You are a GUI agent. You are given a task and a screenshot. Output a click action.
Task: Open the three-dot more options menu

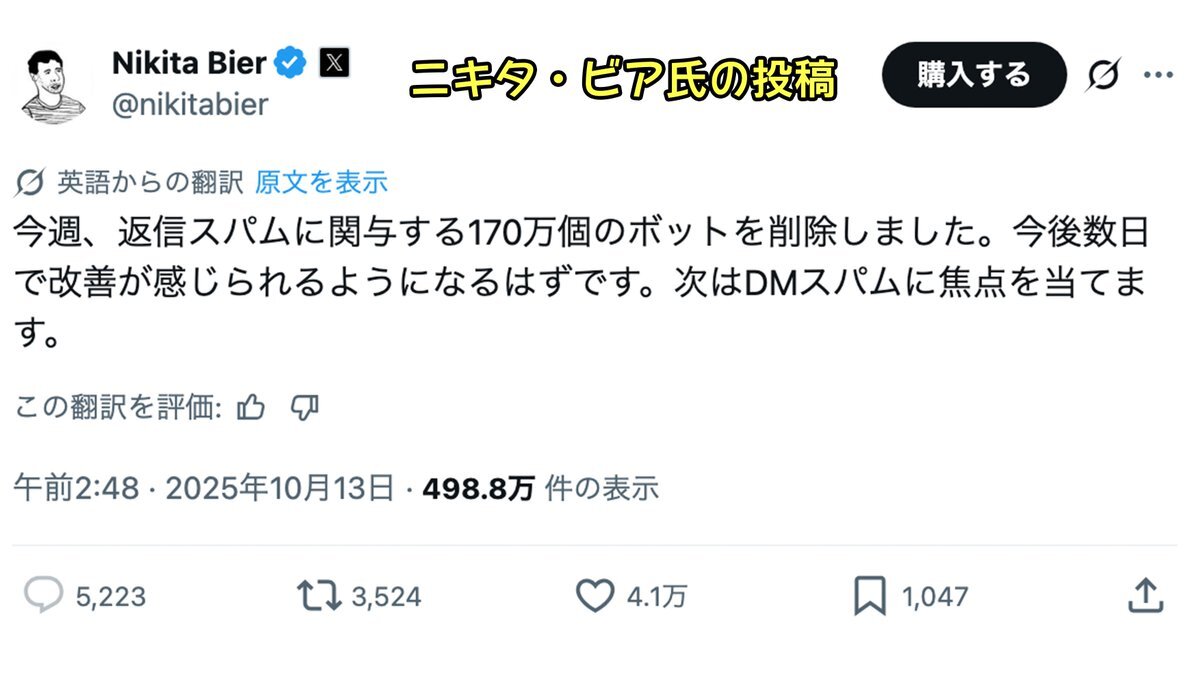click(1158, 75)
